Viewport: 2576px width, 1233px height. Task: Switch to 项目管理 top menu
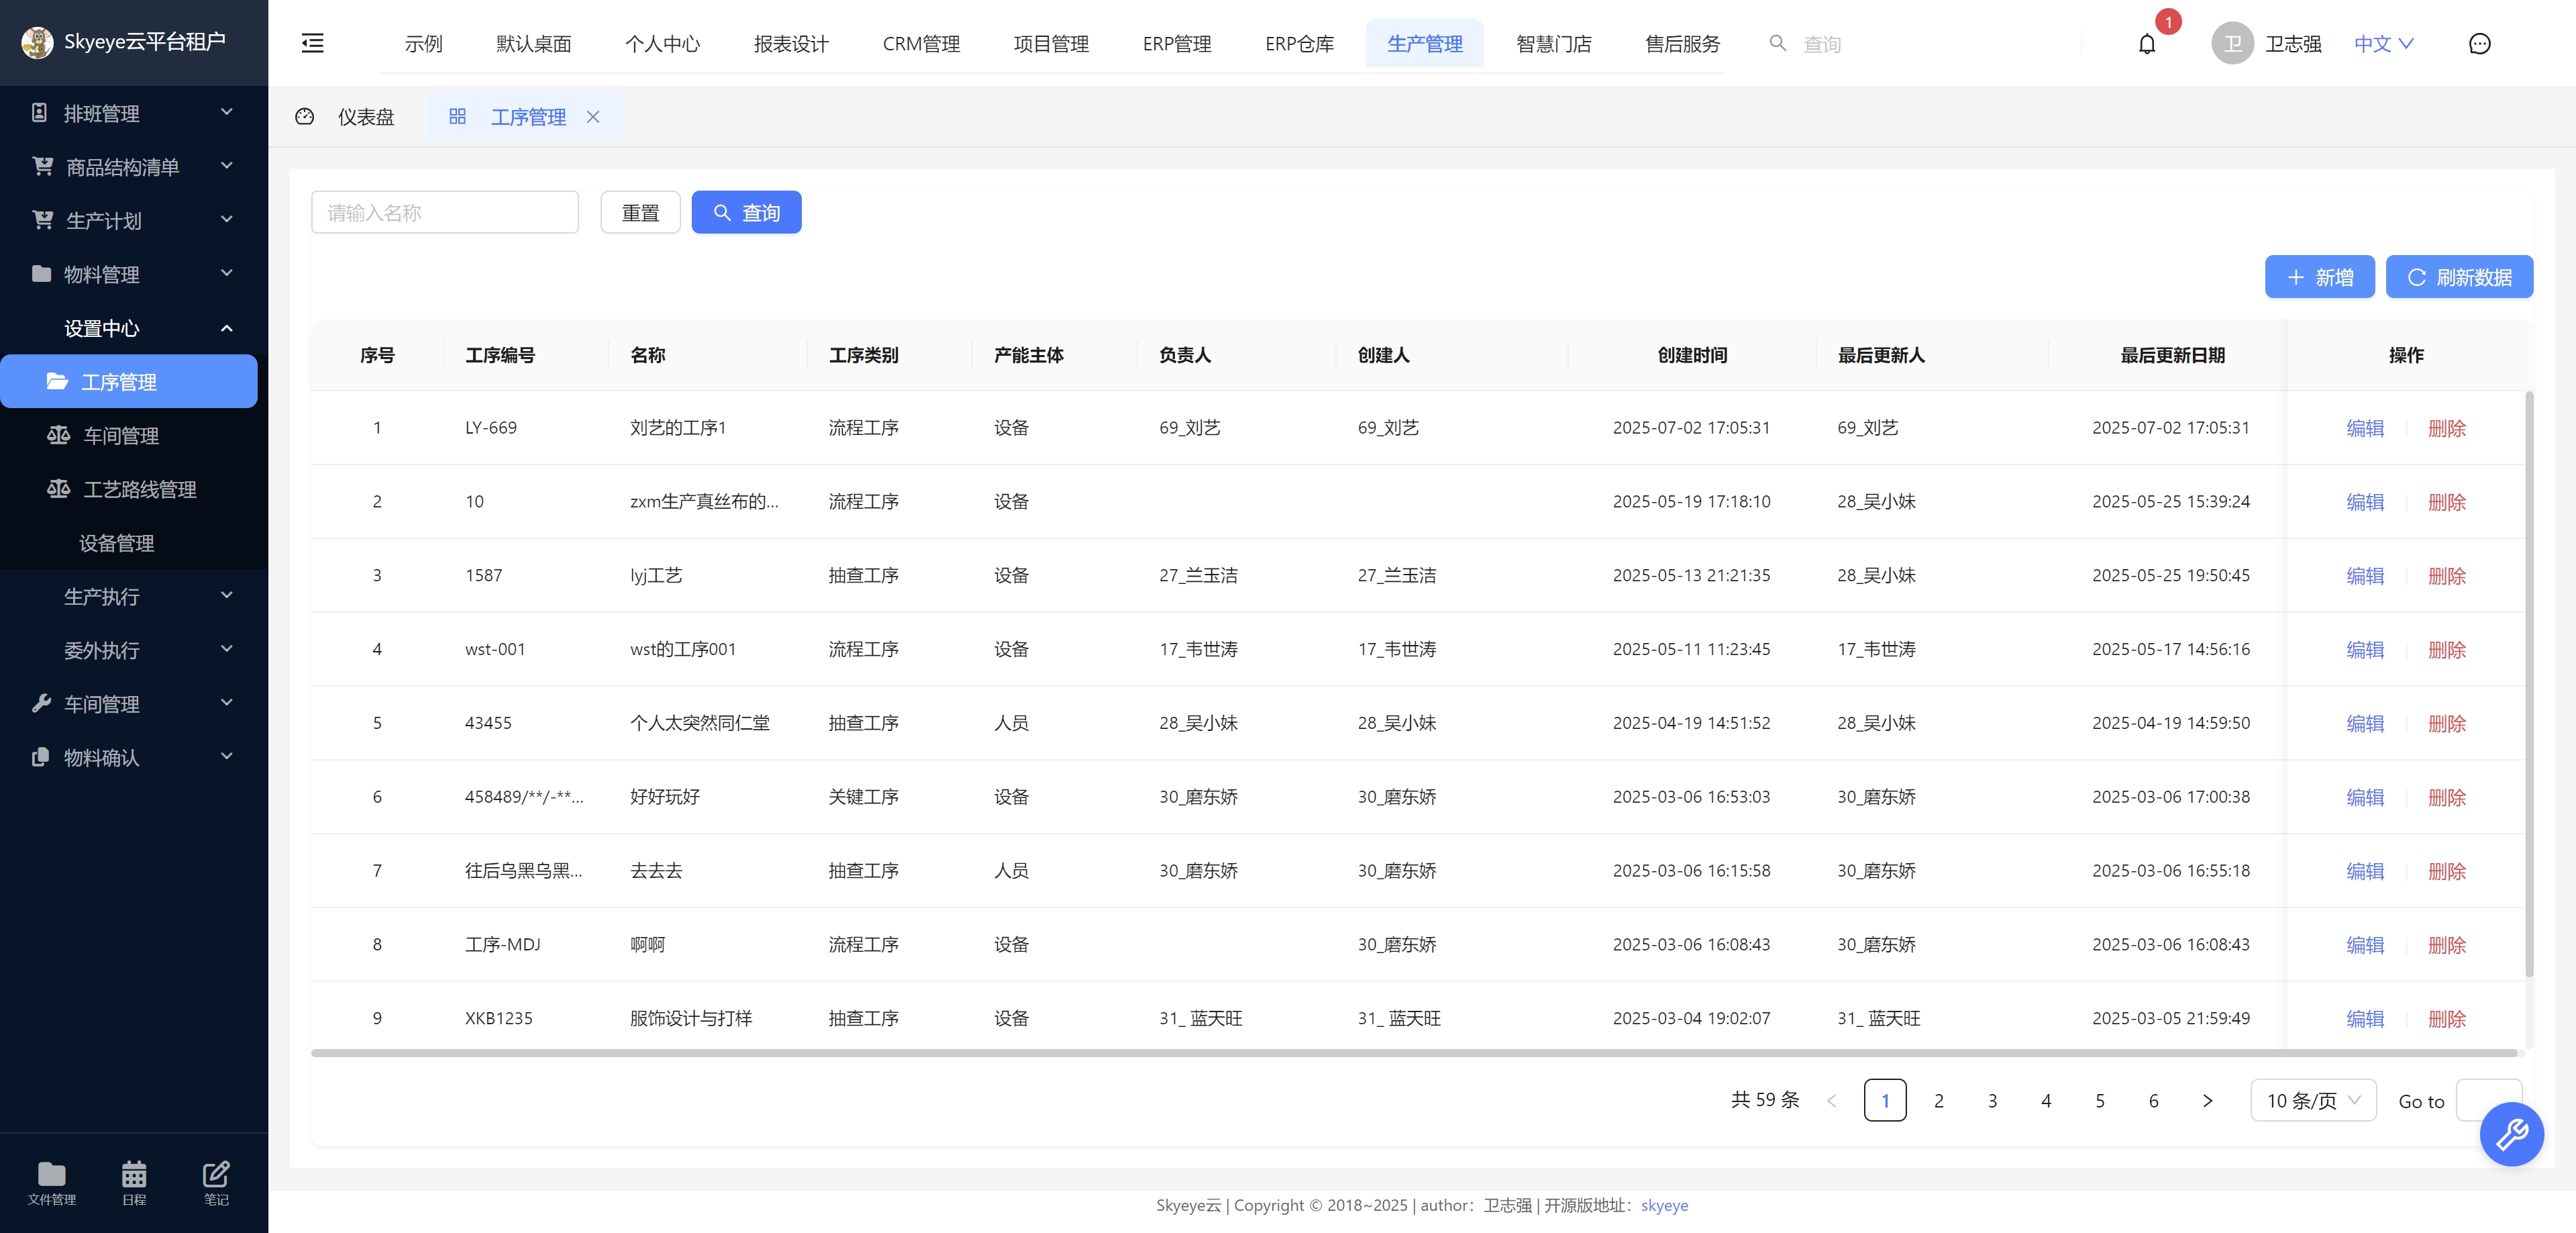(x=1051, y=43)
